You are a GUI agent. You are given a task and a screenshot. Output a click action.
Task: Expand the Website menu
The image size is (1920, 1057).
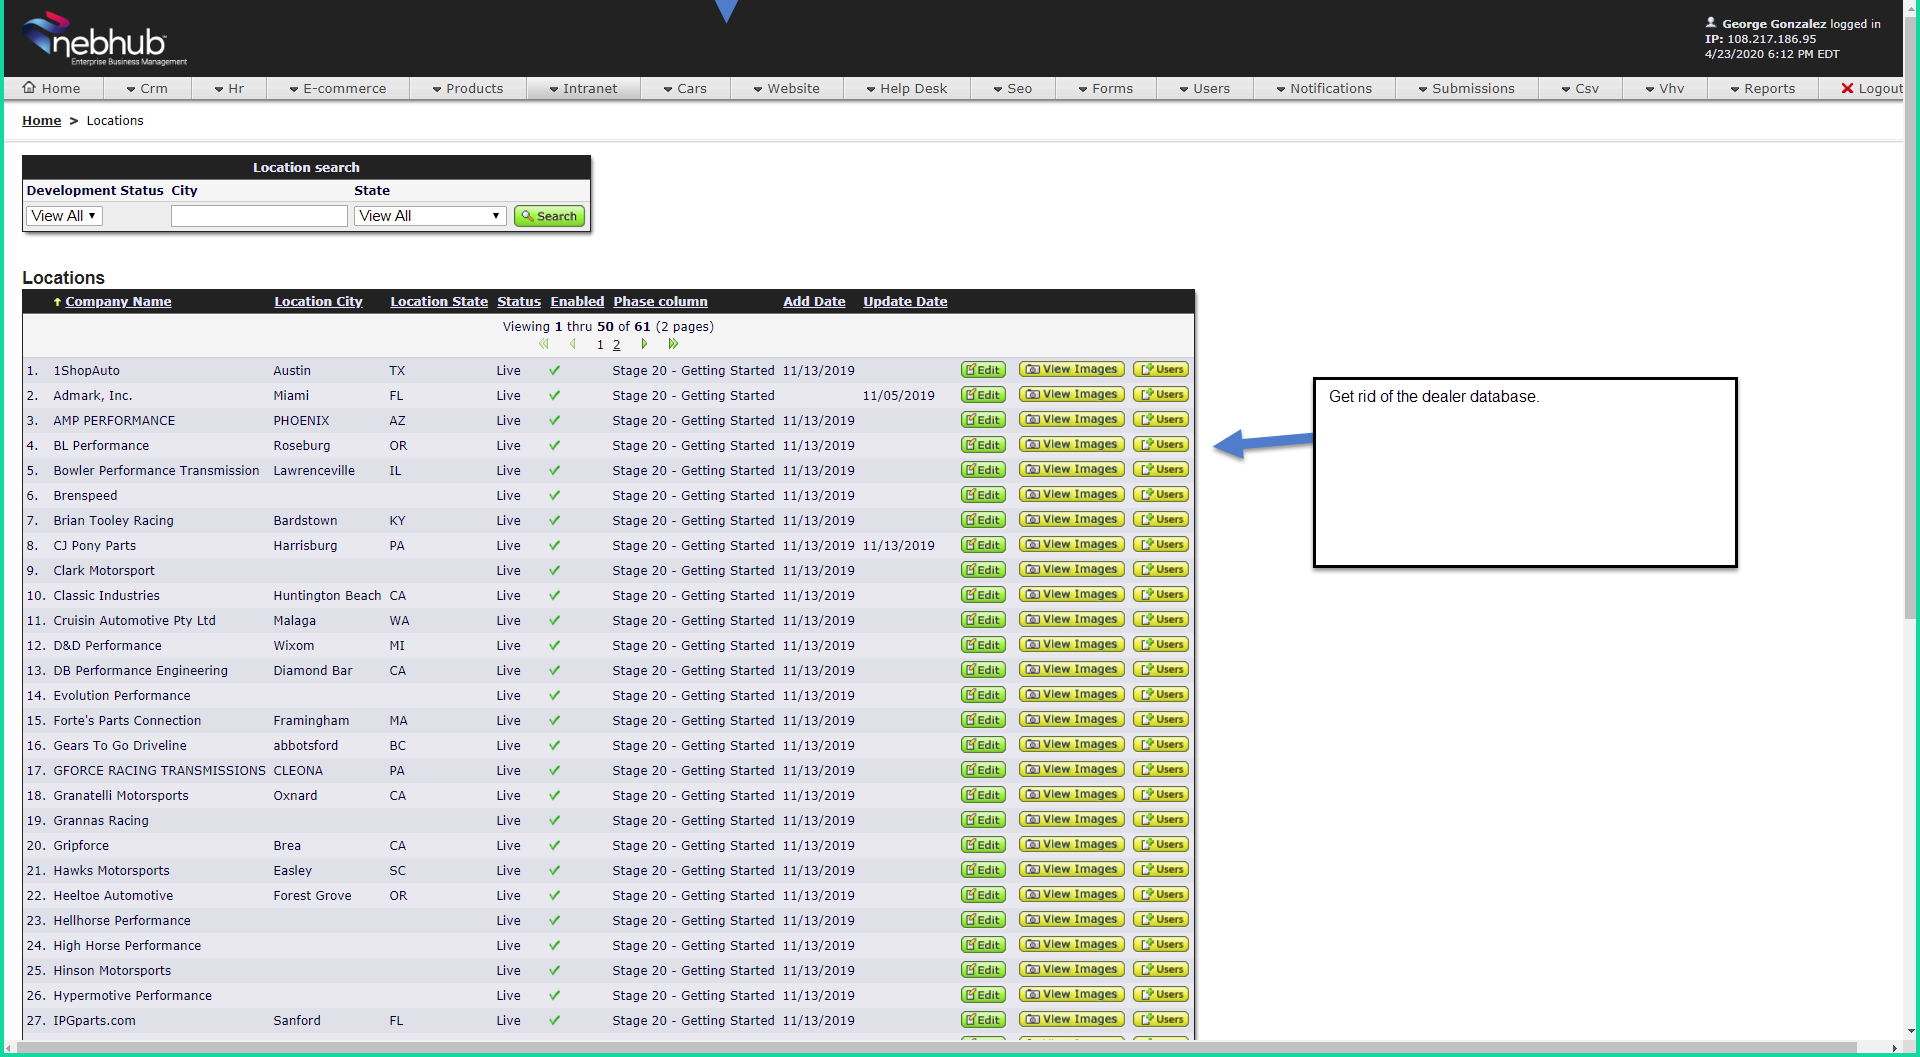click(x=787, y=89)
